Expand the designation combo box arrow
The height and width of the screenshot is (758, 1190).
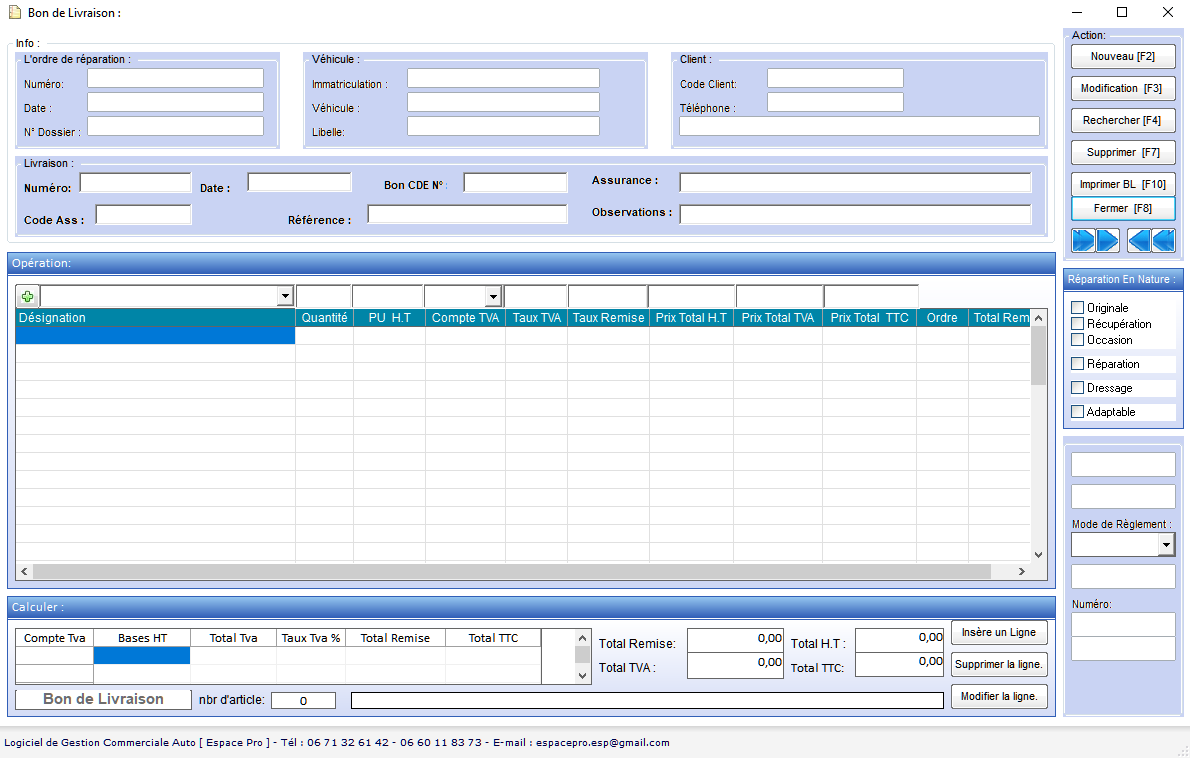[285, 296]
